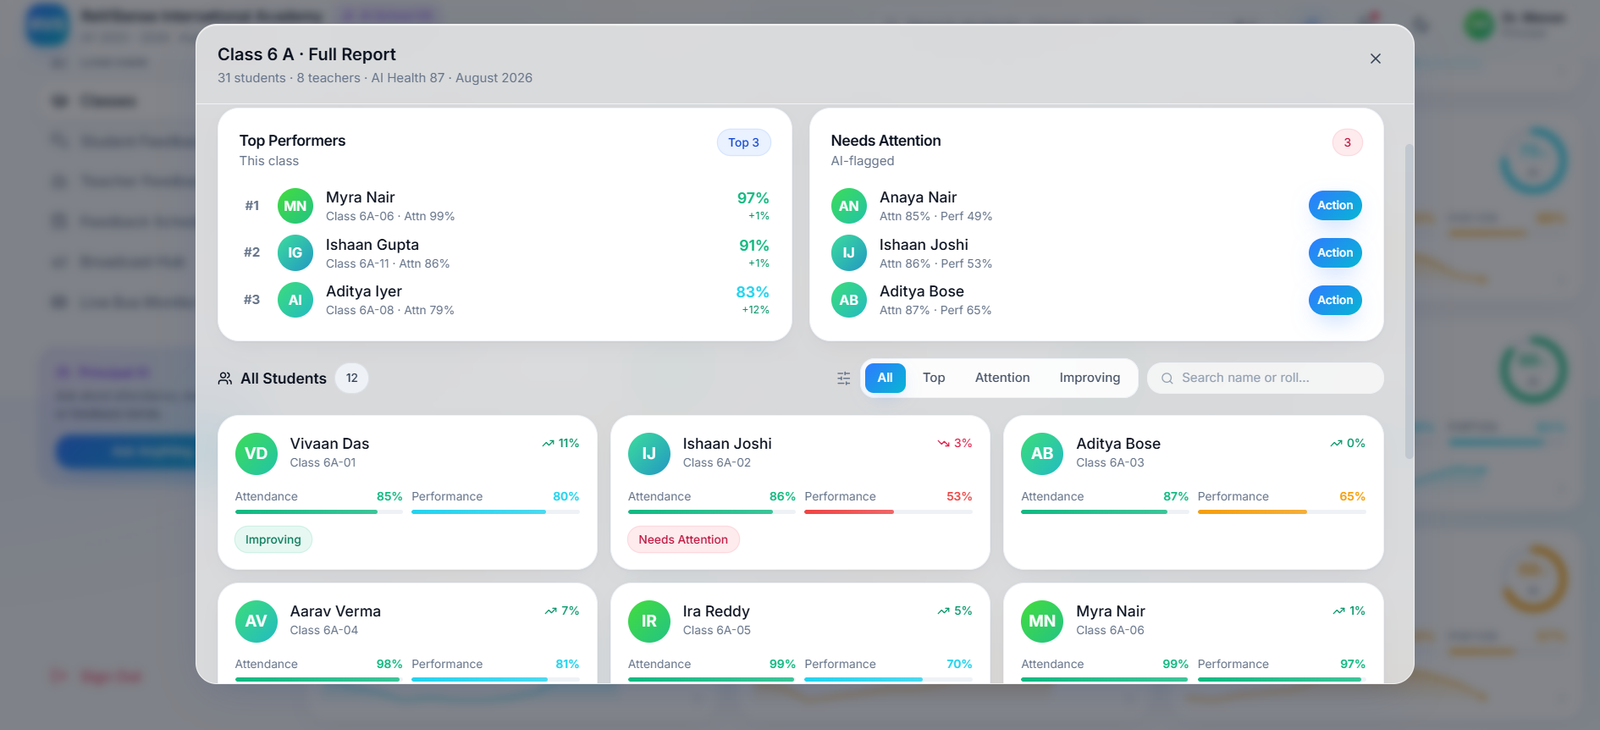Click the All Students count badge 12
The height and width of the screenshot is (730, 1600).
pyautogui.click(x=352, y=378)
